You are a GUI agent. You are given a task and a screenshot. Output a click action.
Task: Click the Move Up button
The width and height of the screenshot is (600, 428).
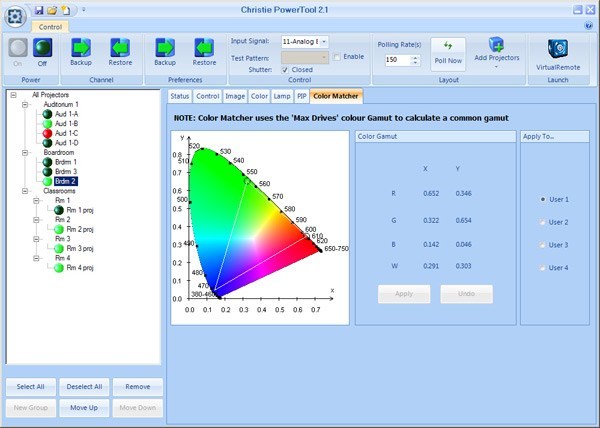(84, 408)
